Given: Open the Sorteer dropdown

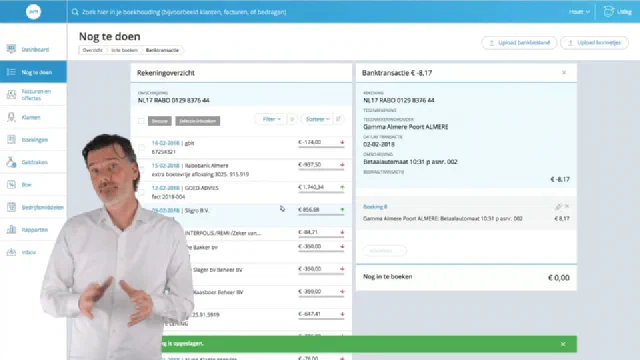Looking at the screenshot, I should [x=317, y=119].
